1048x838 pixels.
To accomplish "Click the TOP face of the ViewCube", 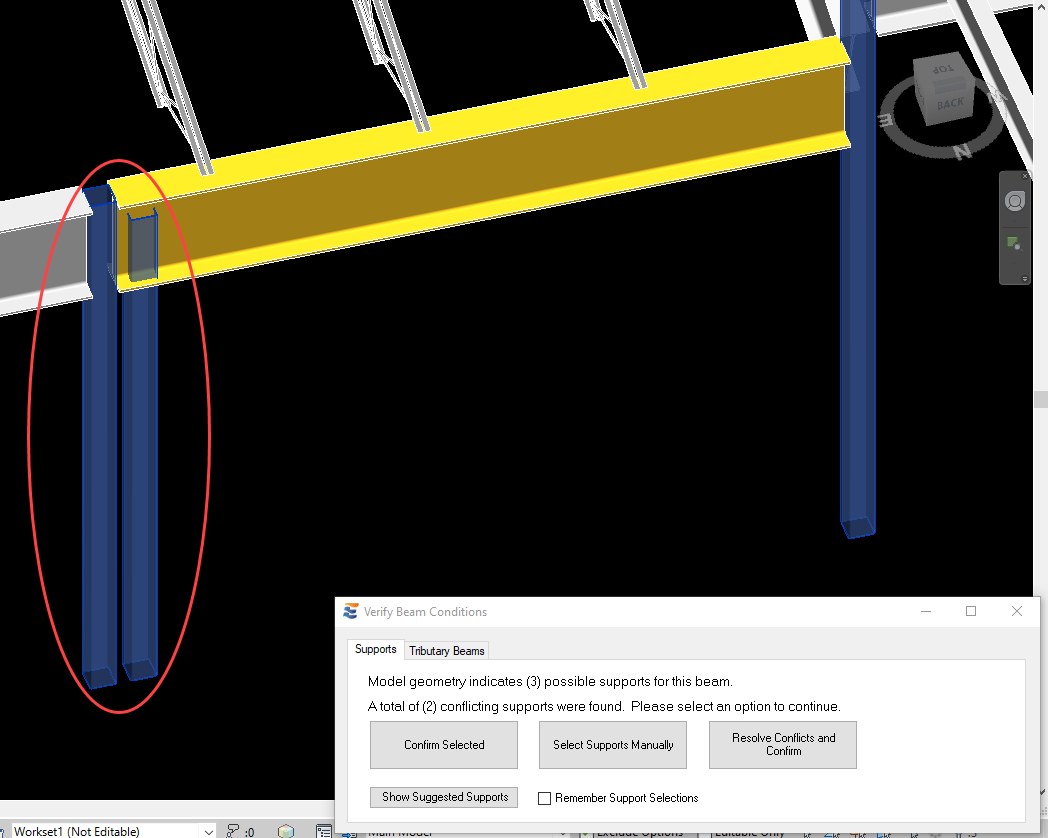I will pos(943,71).
